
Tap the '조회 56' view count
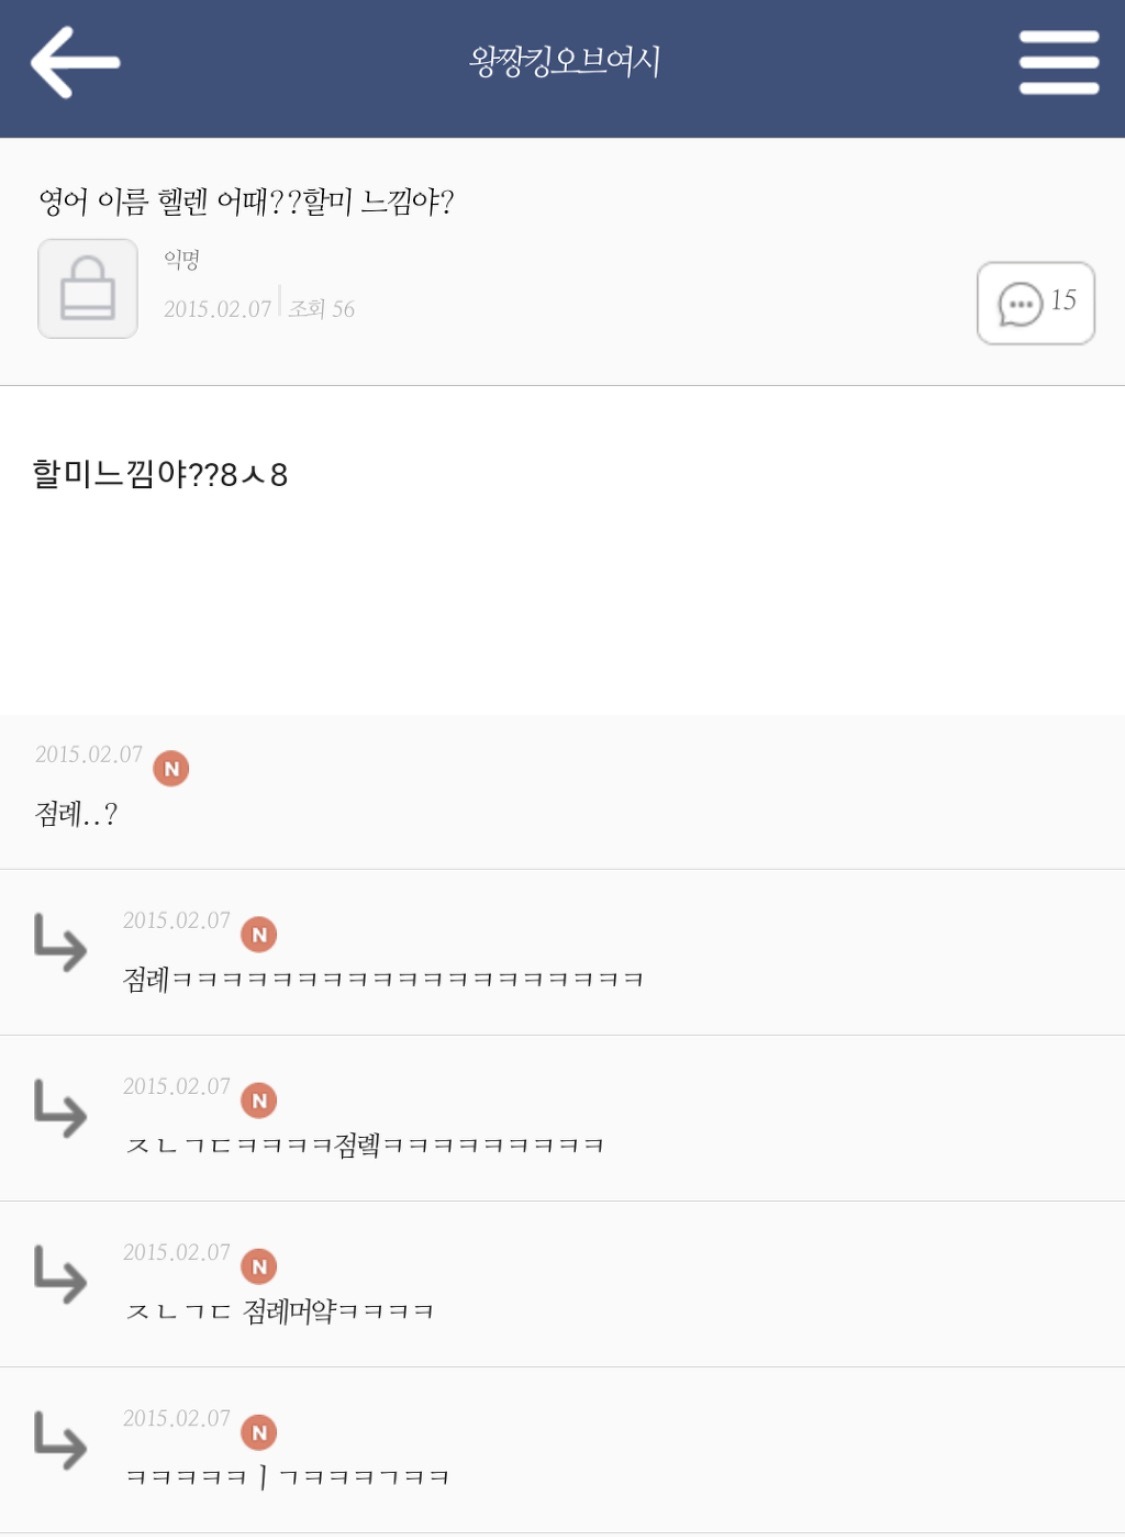[x=321, y=309]
